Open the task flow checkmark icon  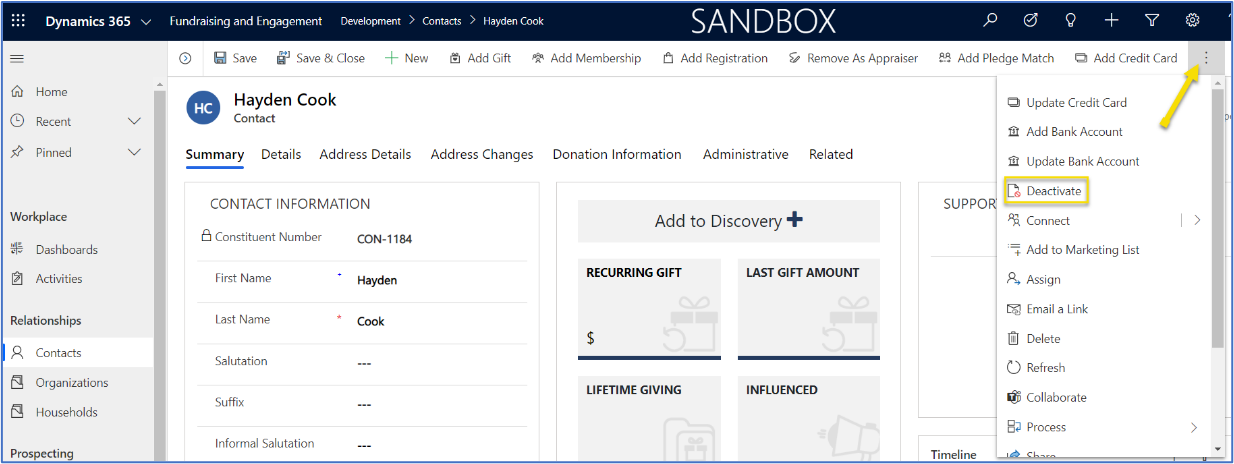pyautogui.click(x=1031, y=20)
